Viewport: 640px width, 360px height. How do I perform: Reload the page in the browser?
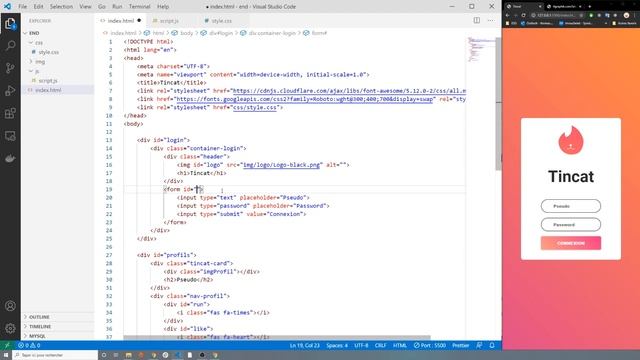click(x=524, y=15)
